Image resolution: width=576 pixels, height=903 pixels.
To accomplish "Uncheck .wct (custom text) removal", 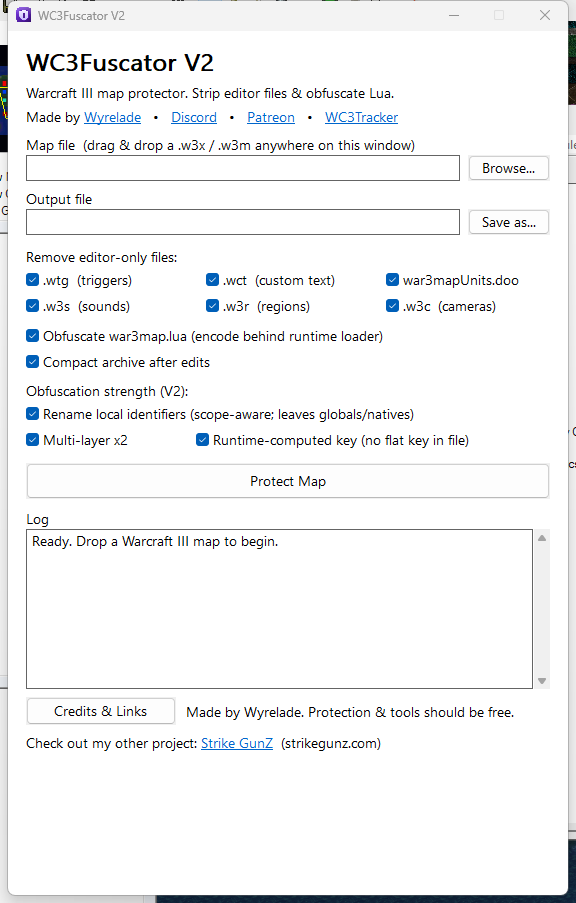I will (x=213, y=280).
